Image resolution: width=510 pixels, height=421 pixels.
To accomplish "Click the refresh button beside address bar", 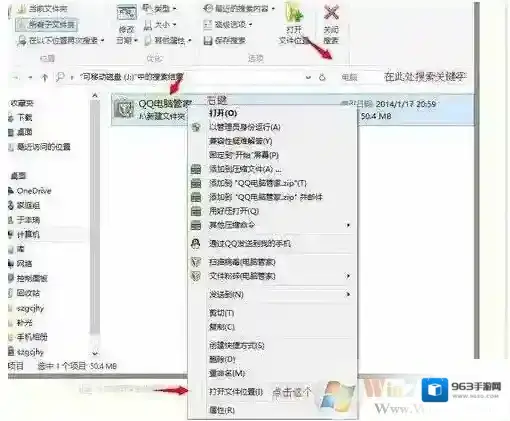I will pyautogui.click(x=322, y=77).
